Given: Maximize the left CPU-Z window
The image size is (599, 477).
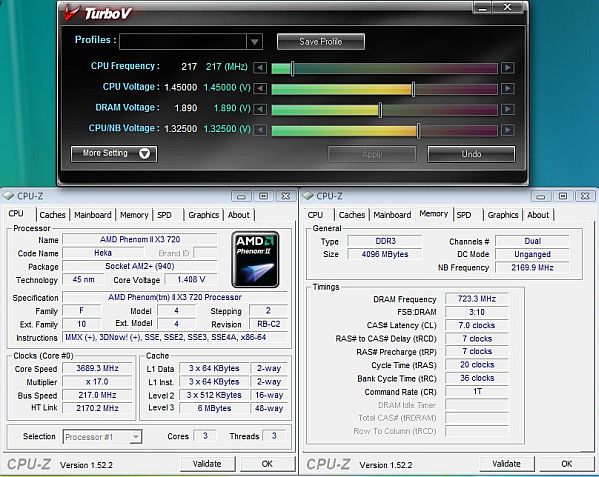Looking at the screenshot, I should tap(263, 196).
